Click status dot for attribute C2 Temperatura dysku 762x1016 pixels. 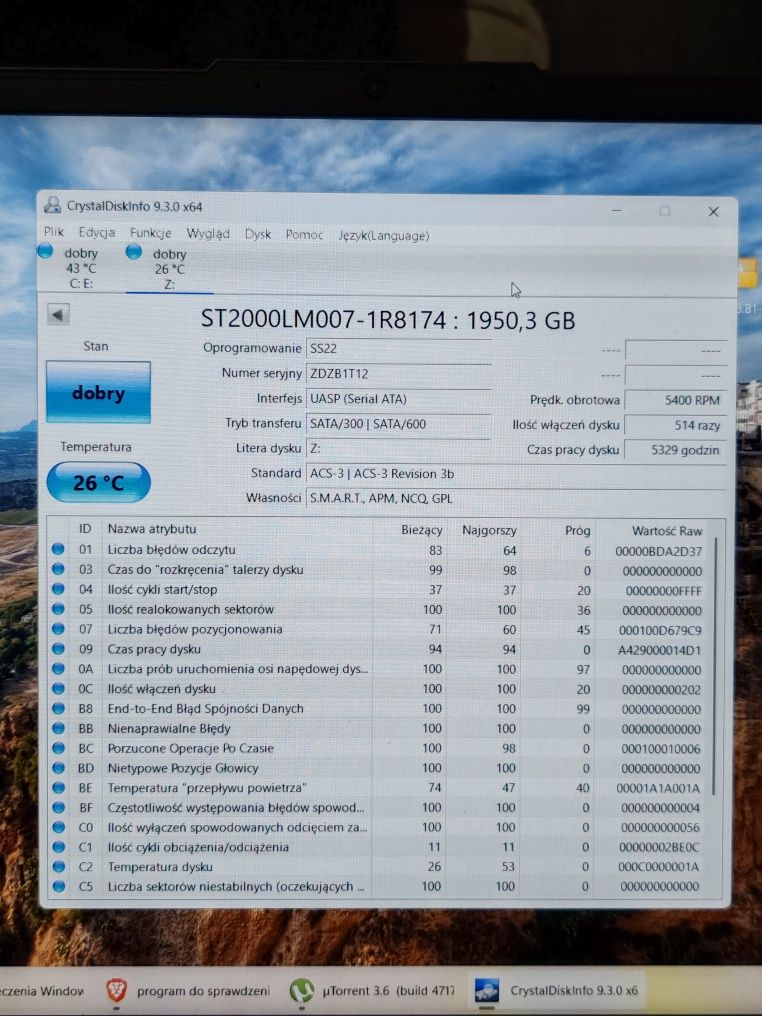click(x=58, y=866)
